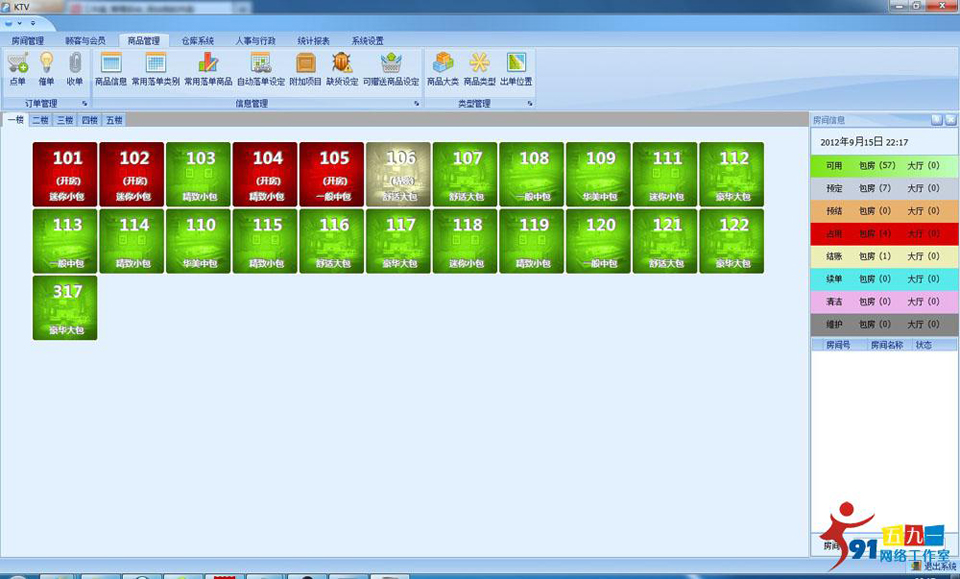The height and width of the screenshot is (579, 960).
Task: Click the 收单 paperclip icon
Action: pos(75,68)
